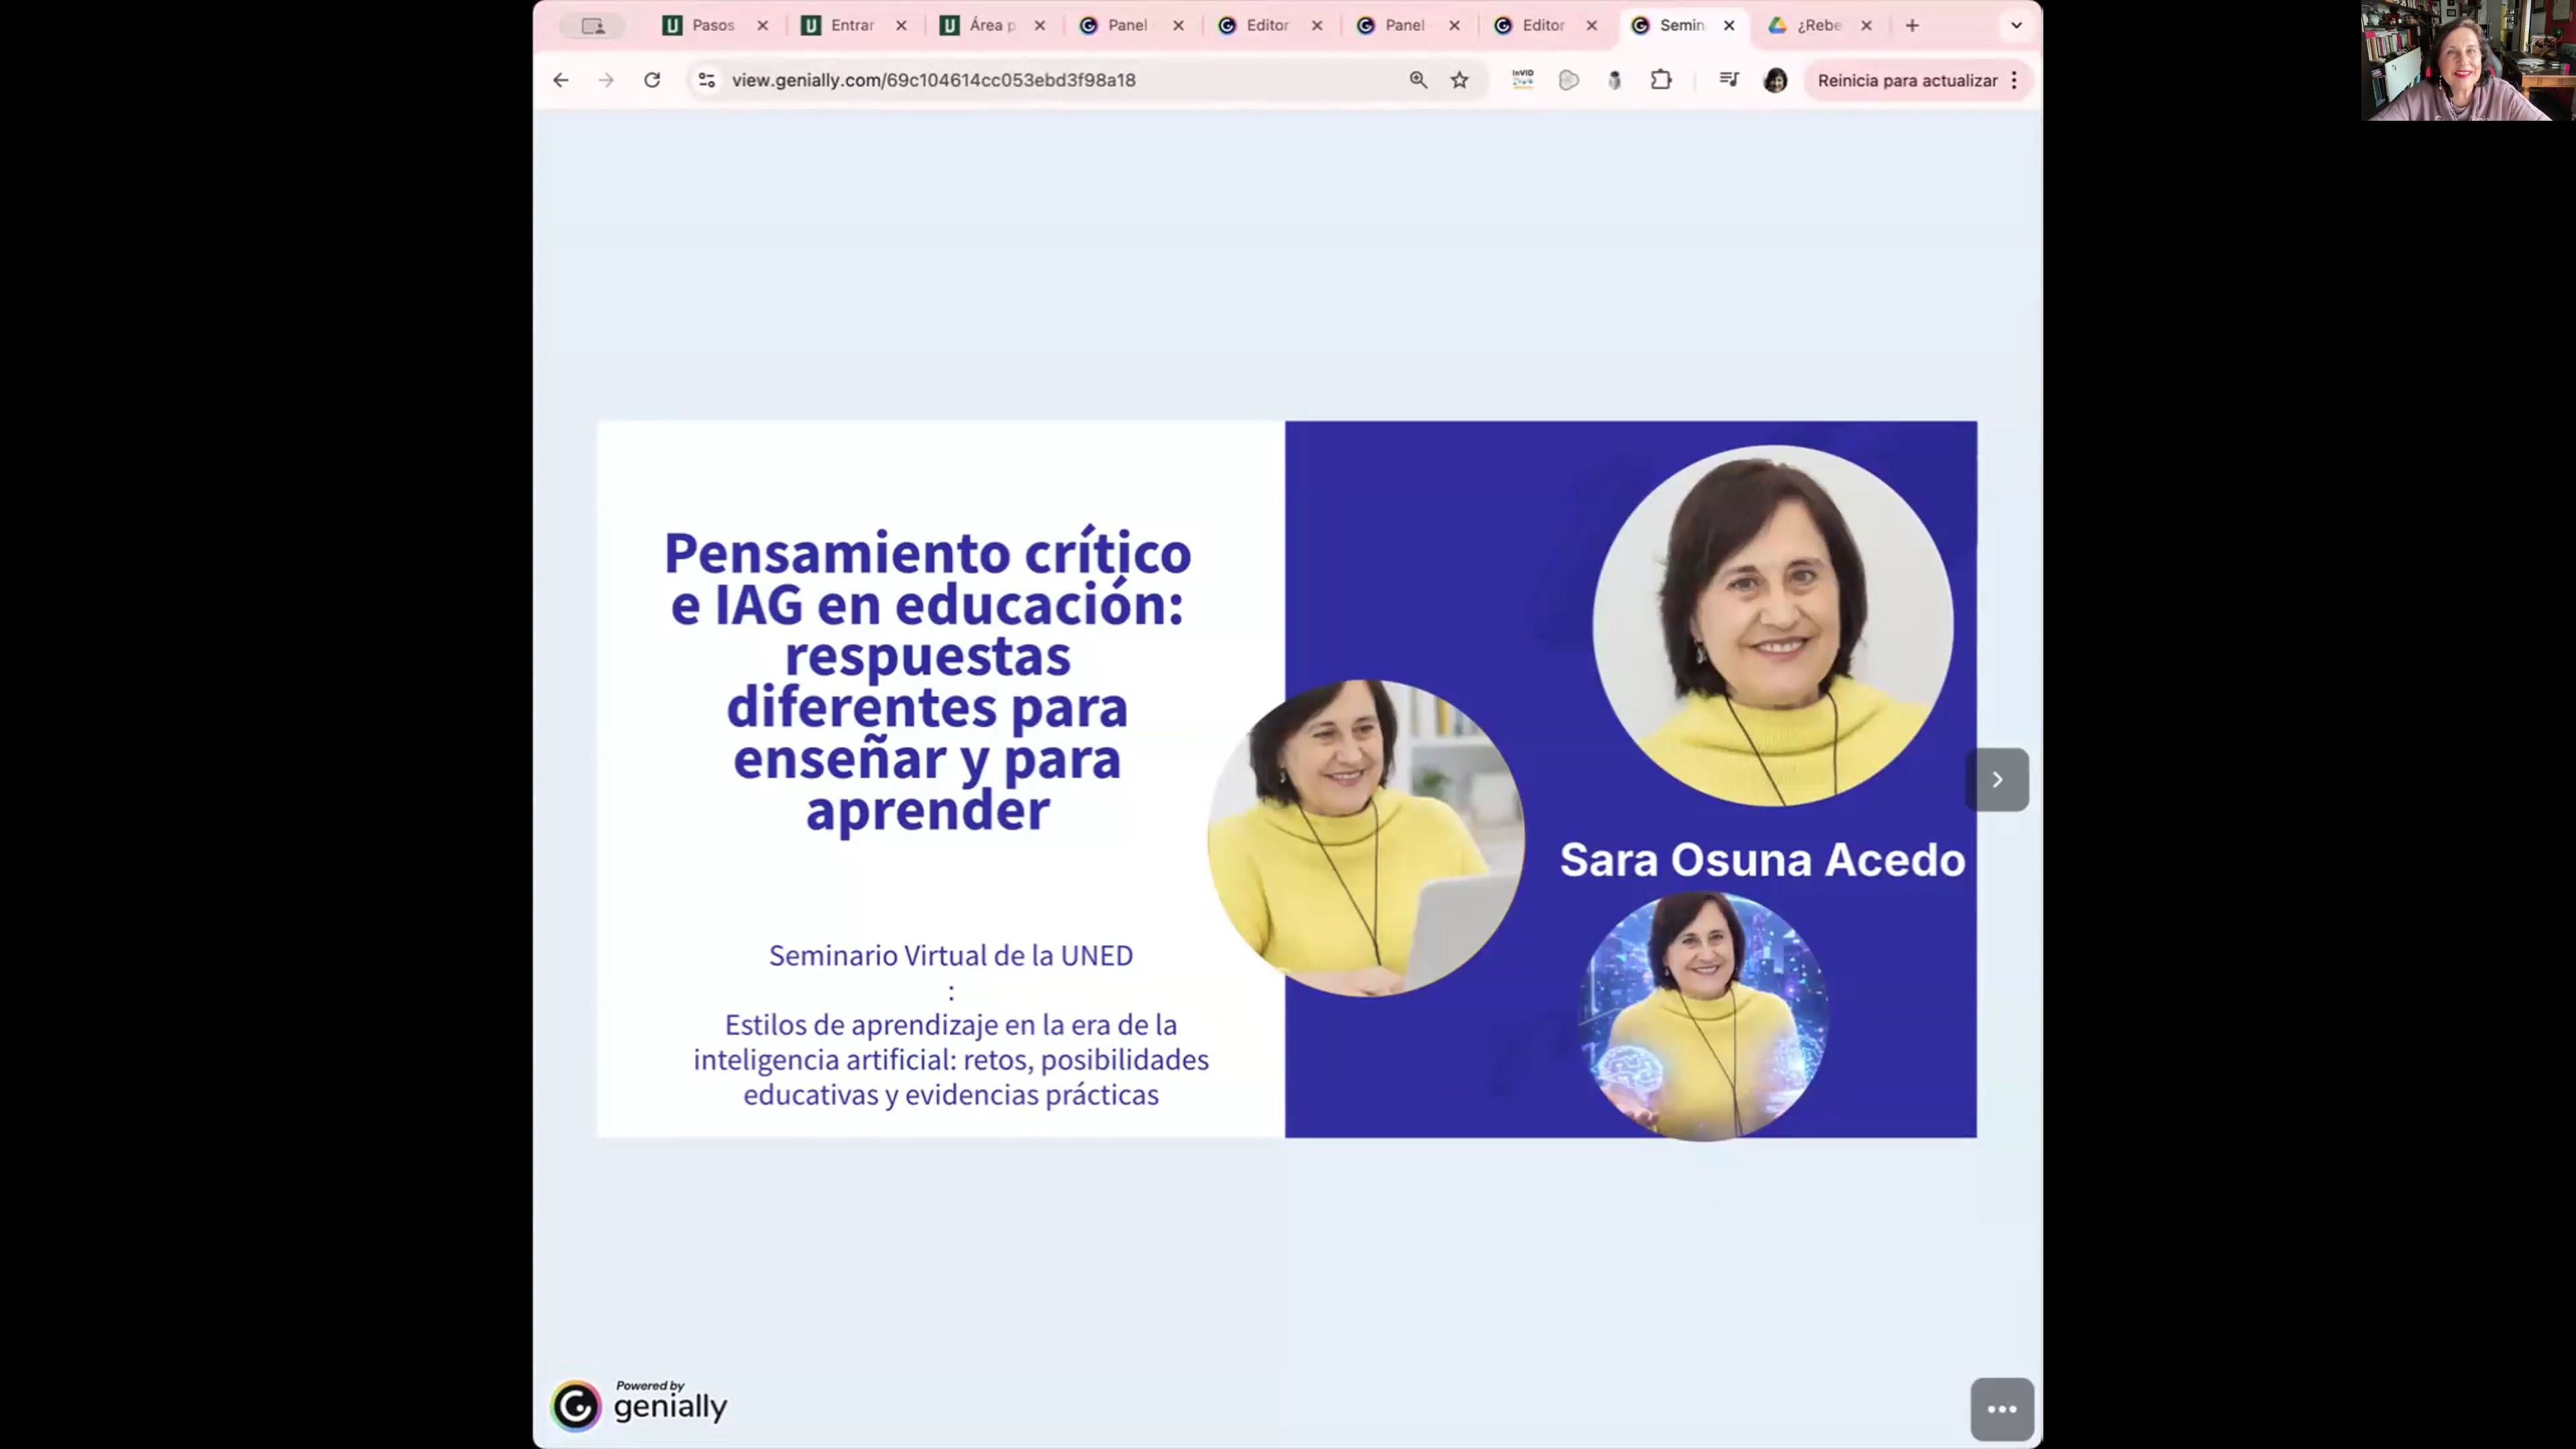Screen dimensions: 2576x1449
Task: Open the Genially three-dots options button
Action: coord(2002,1409)
